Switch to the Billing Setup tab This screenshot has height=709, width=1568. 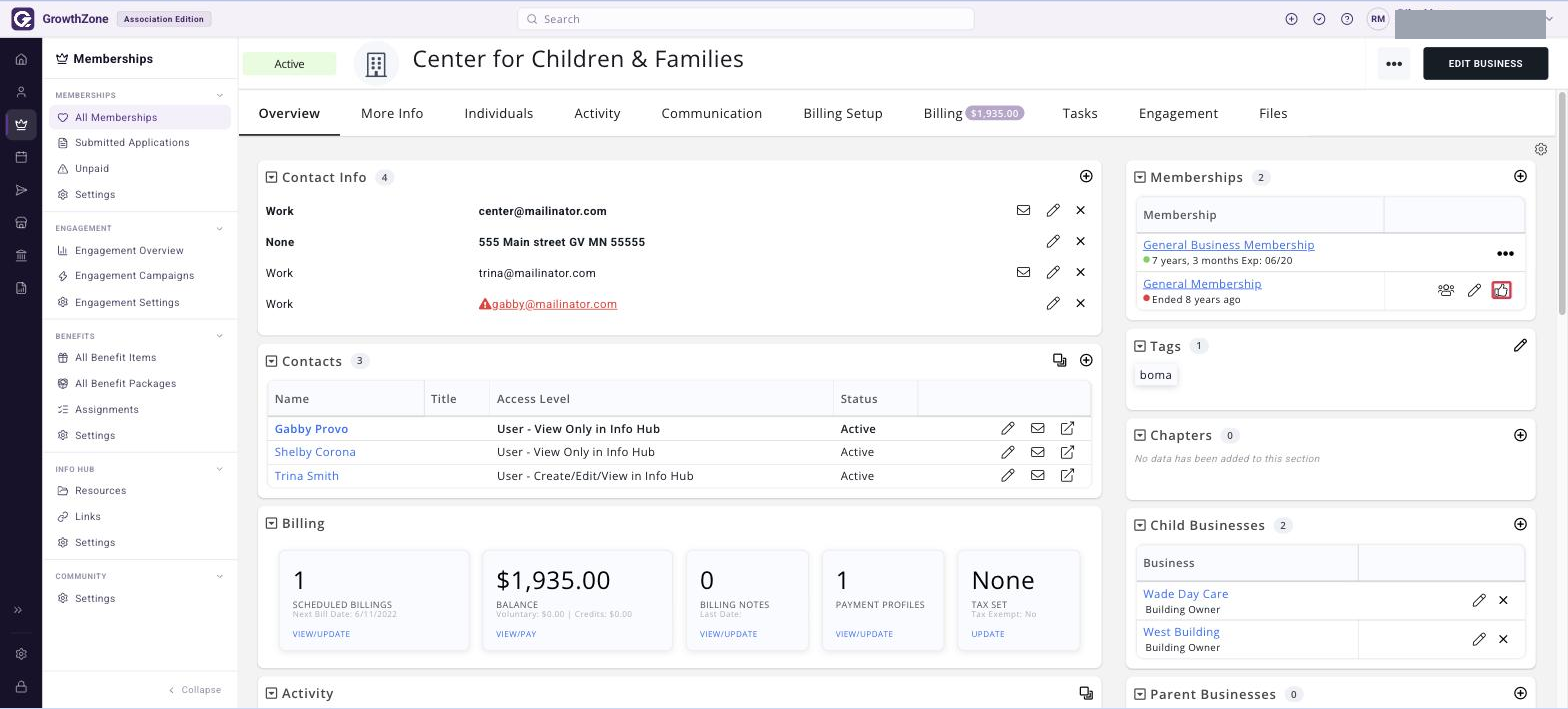tap(843, 114)
